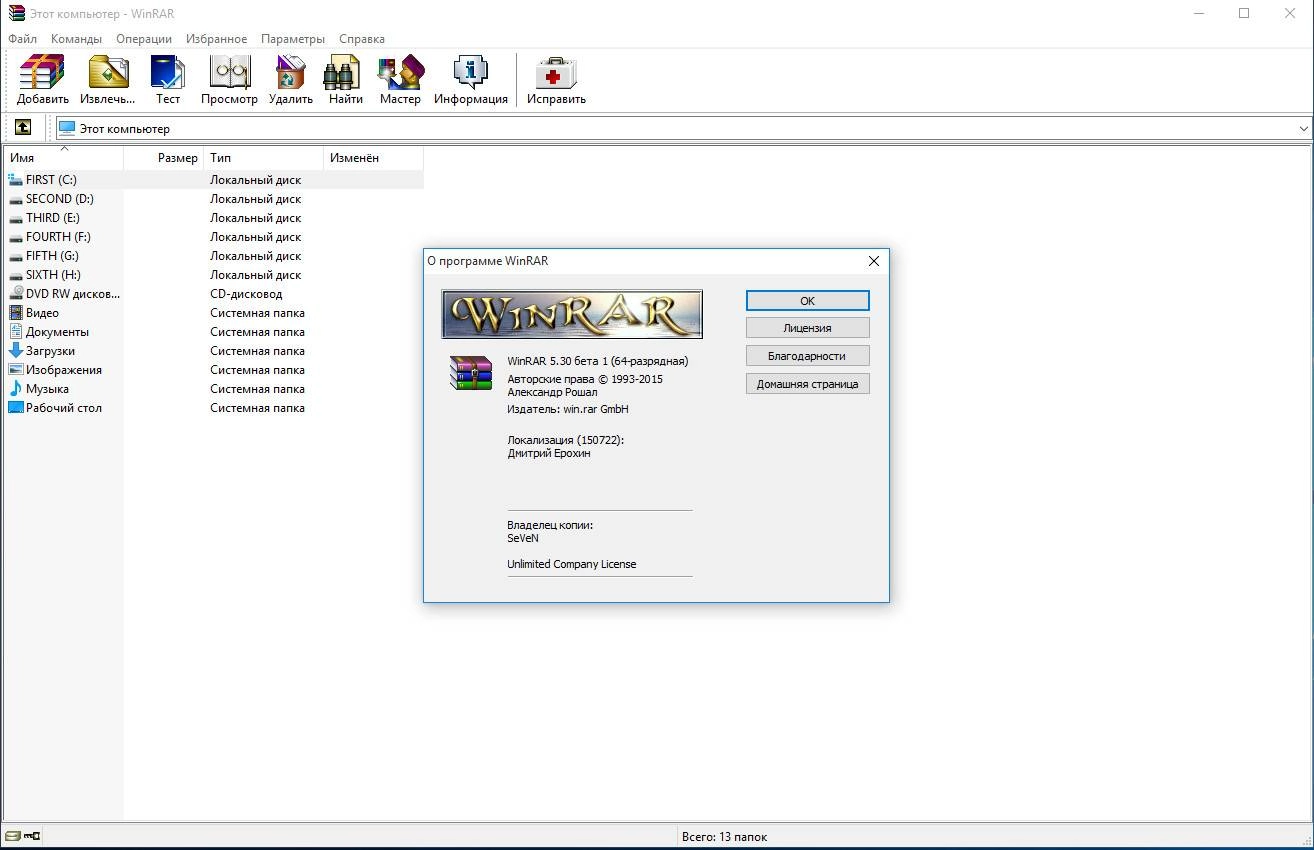Click the Дмитрий Ерохин text
This screenshot has width=1314, height=850.
point(549,453)
